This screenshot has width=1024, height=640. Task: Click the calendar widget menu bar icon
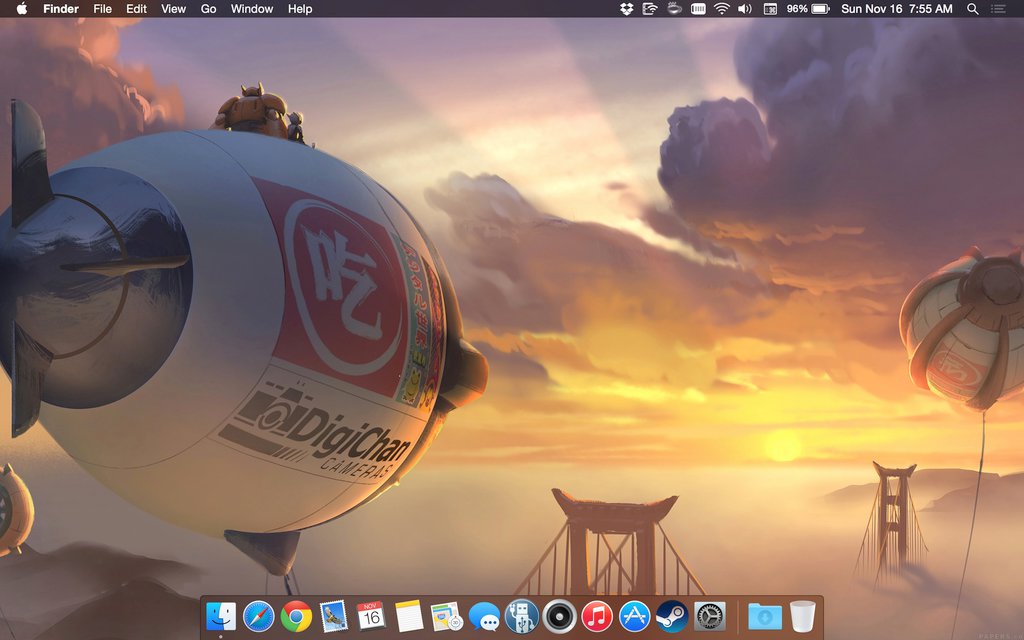(x=771, y=8)
